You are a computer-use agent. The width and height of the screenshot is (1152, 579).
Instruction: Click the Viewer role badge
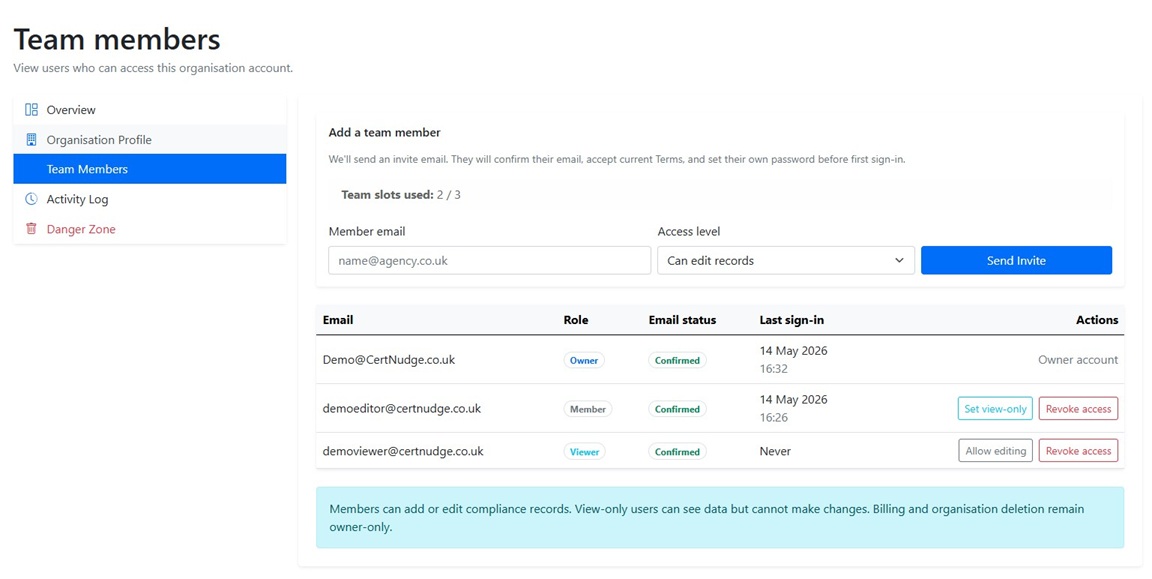tap(584, 452)
